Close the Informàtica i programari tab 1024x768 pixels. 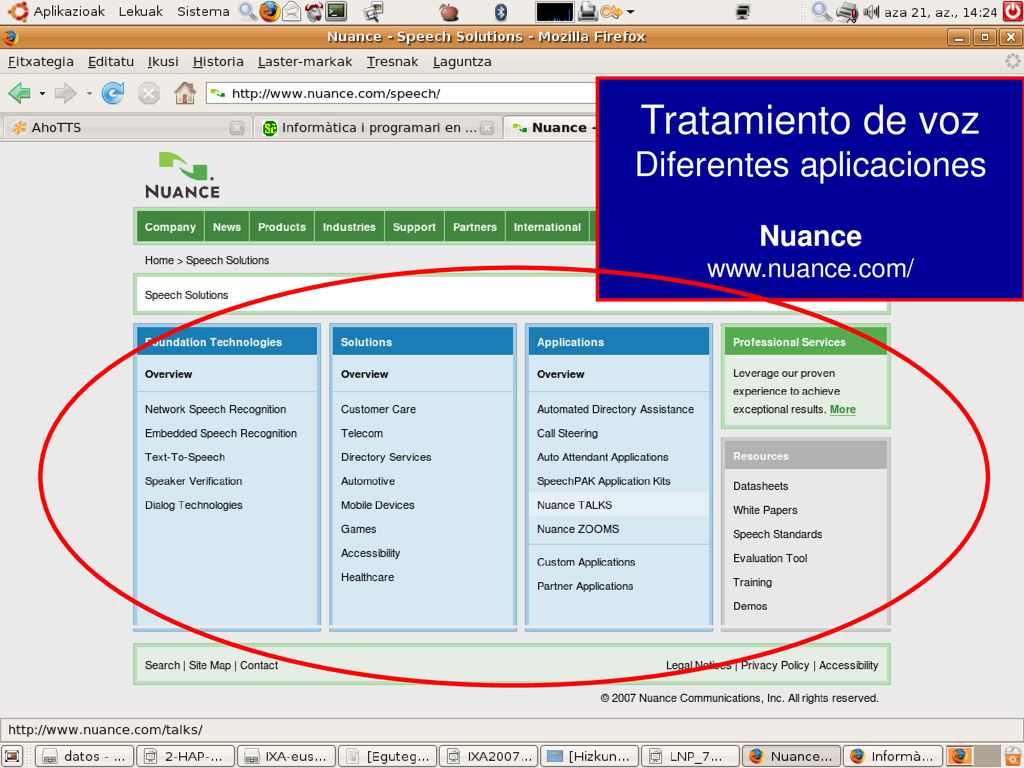(487, 128)
